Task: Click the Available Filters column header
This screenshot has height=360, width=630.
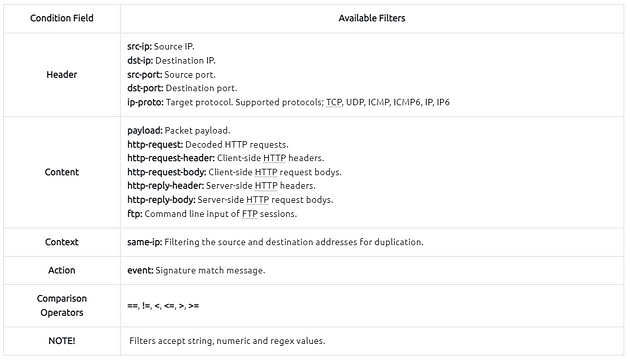Action: click(x=372, y=18)
